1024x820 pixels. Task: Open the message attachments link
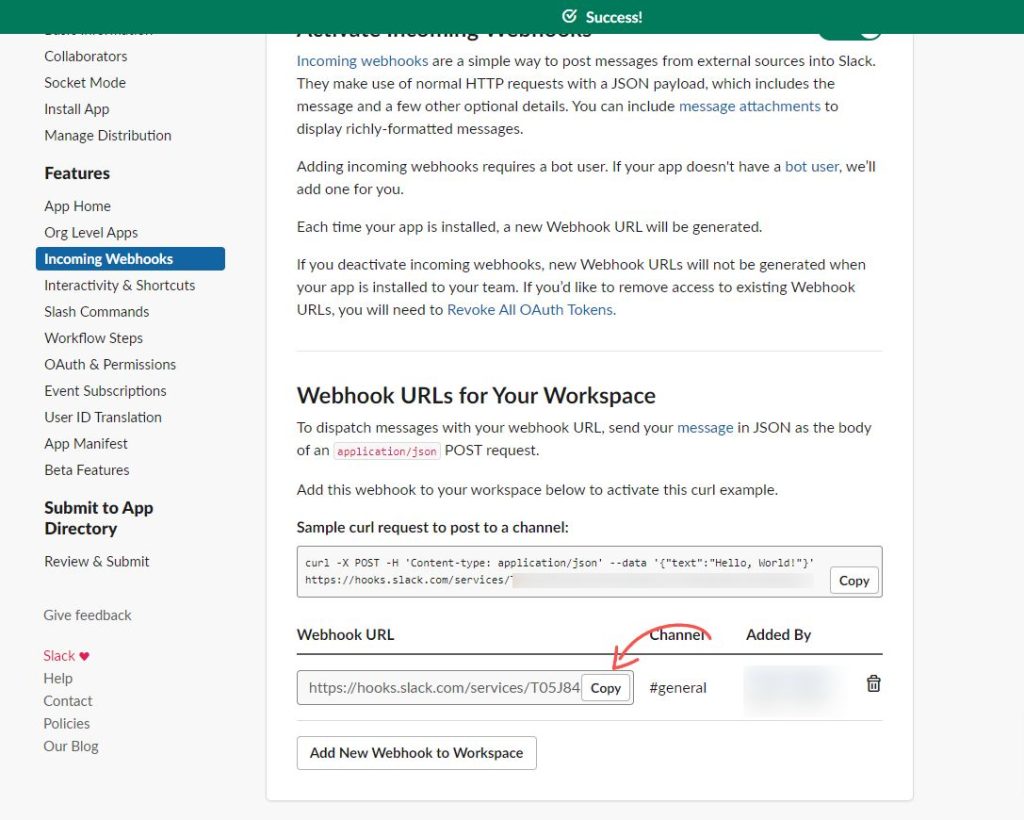click(x=749, y=106)
